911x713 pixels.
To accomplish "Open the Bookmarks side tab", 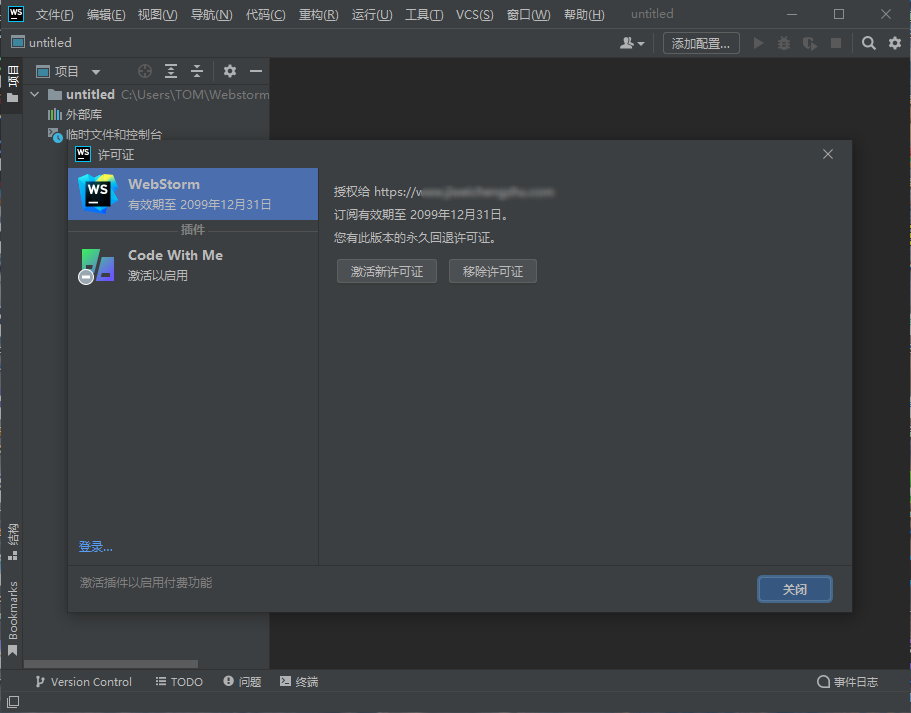I will click(x=12, y=618).
